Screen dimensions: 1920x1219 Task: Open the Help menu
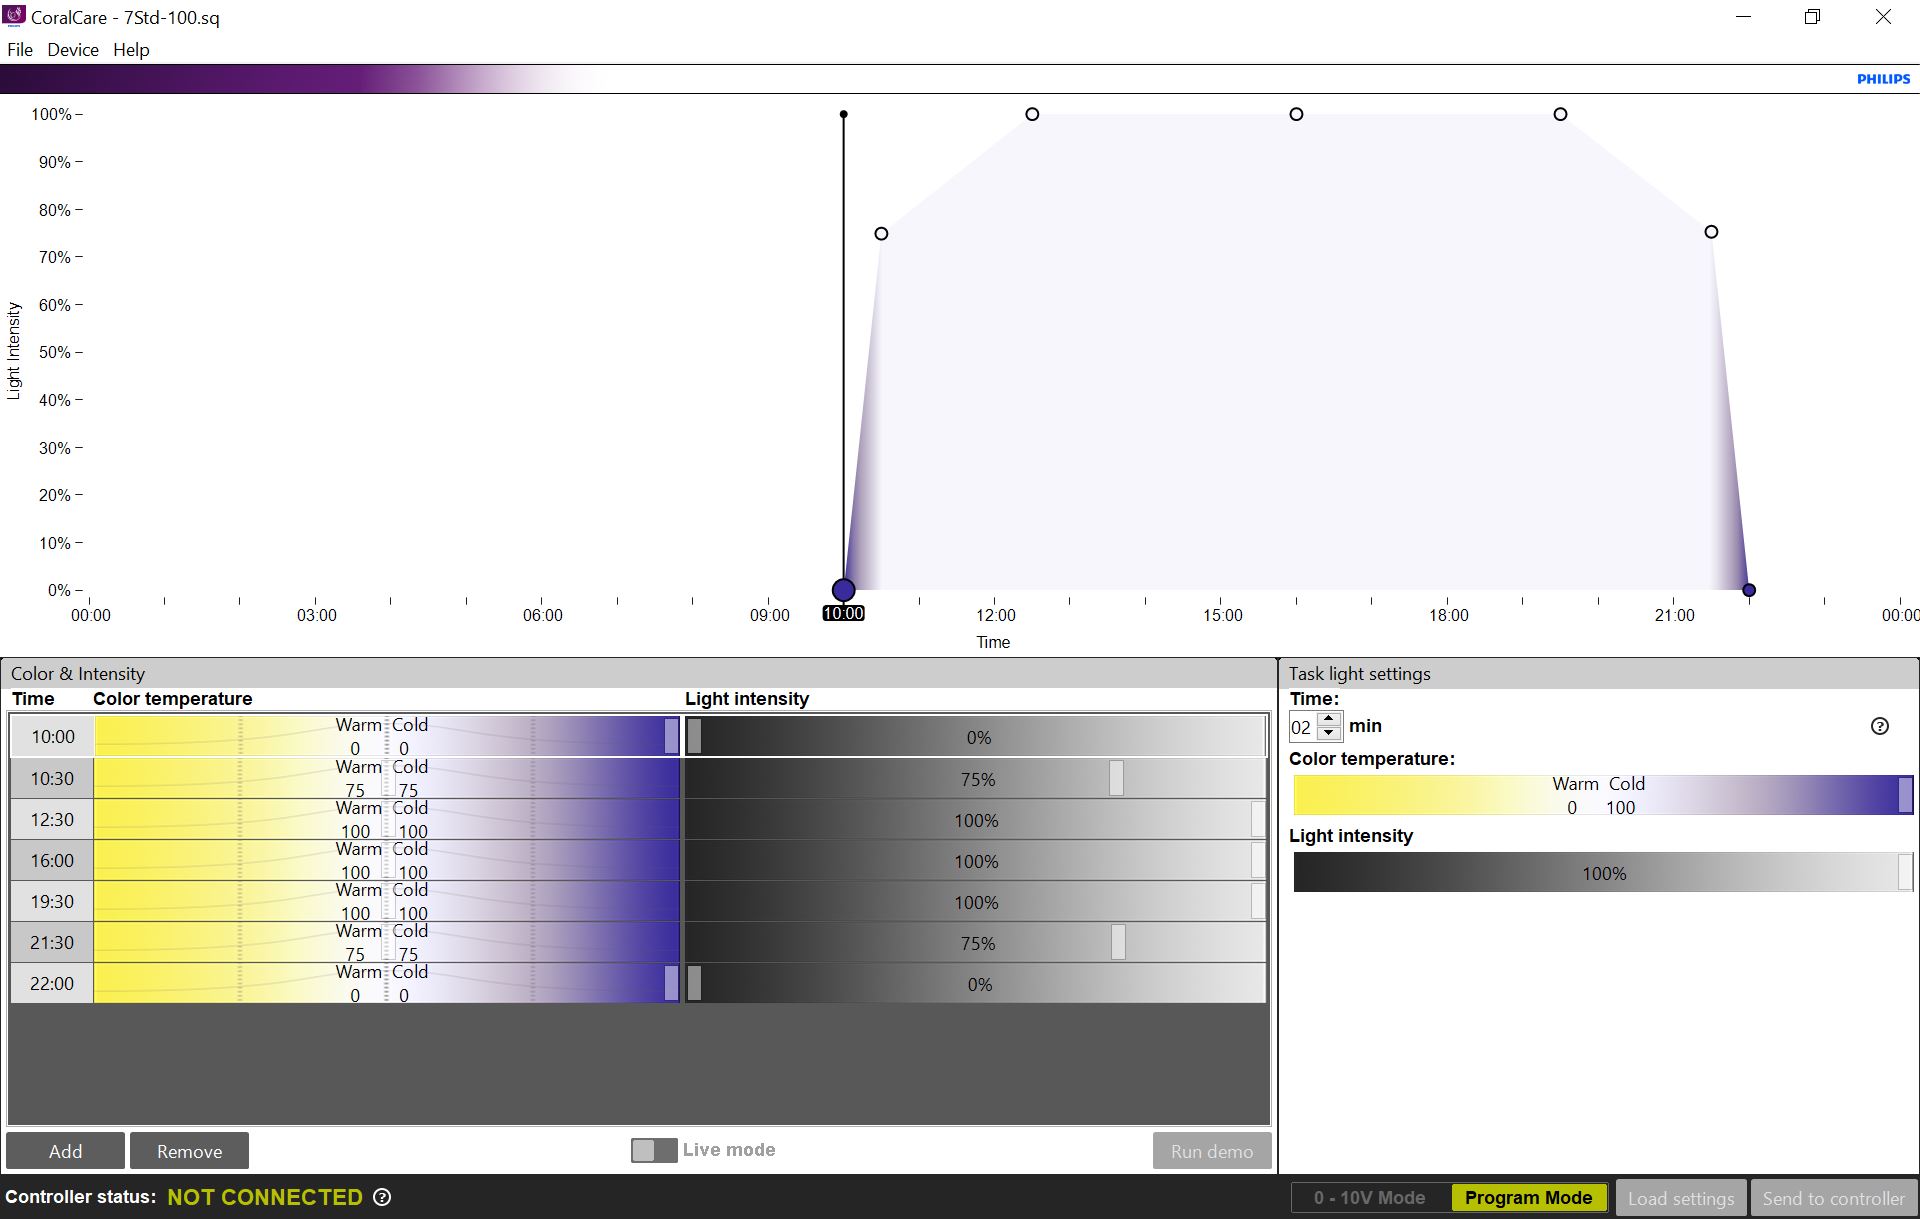[131, 50]
